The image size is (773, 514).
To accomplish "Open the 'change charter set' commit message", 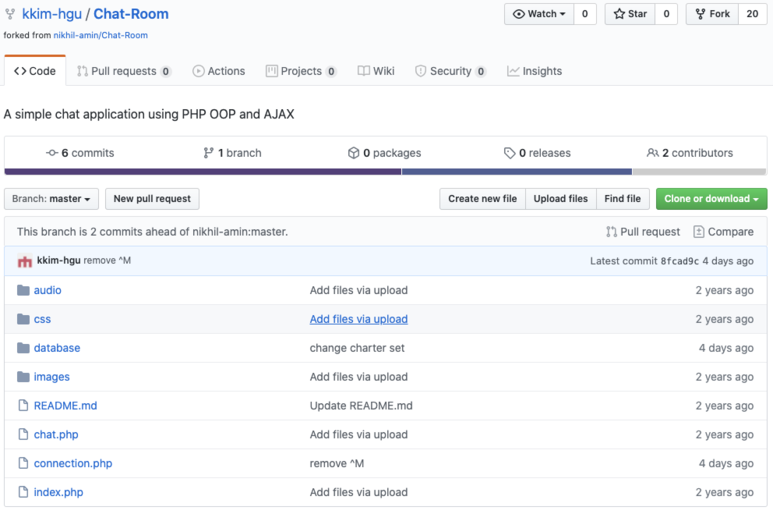I will pos(357,348).
